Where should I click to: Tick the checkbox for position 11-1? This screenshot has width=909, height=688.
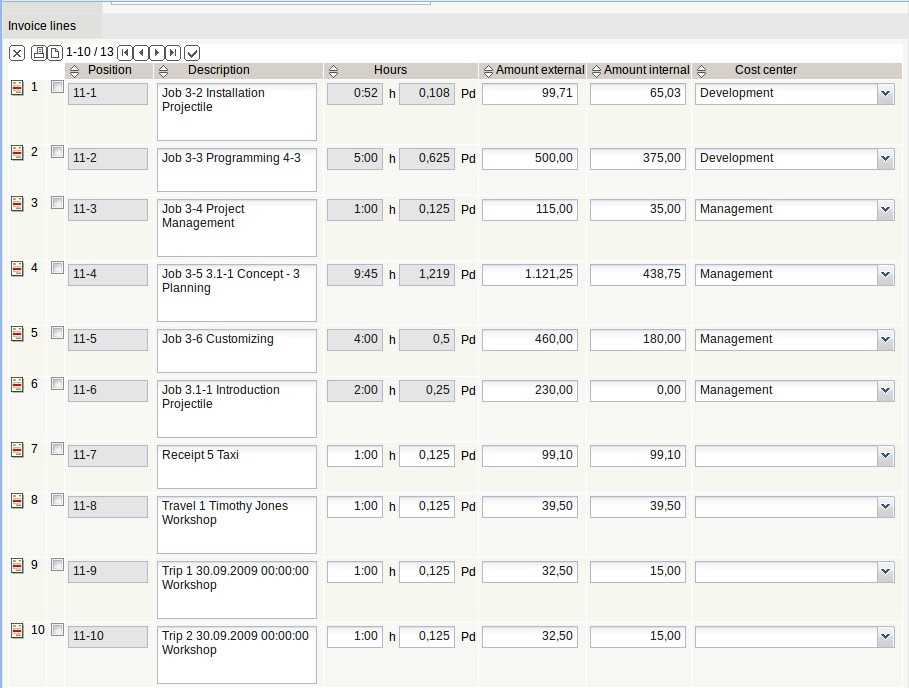click(57, 87)
